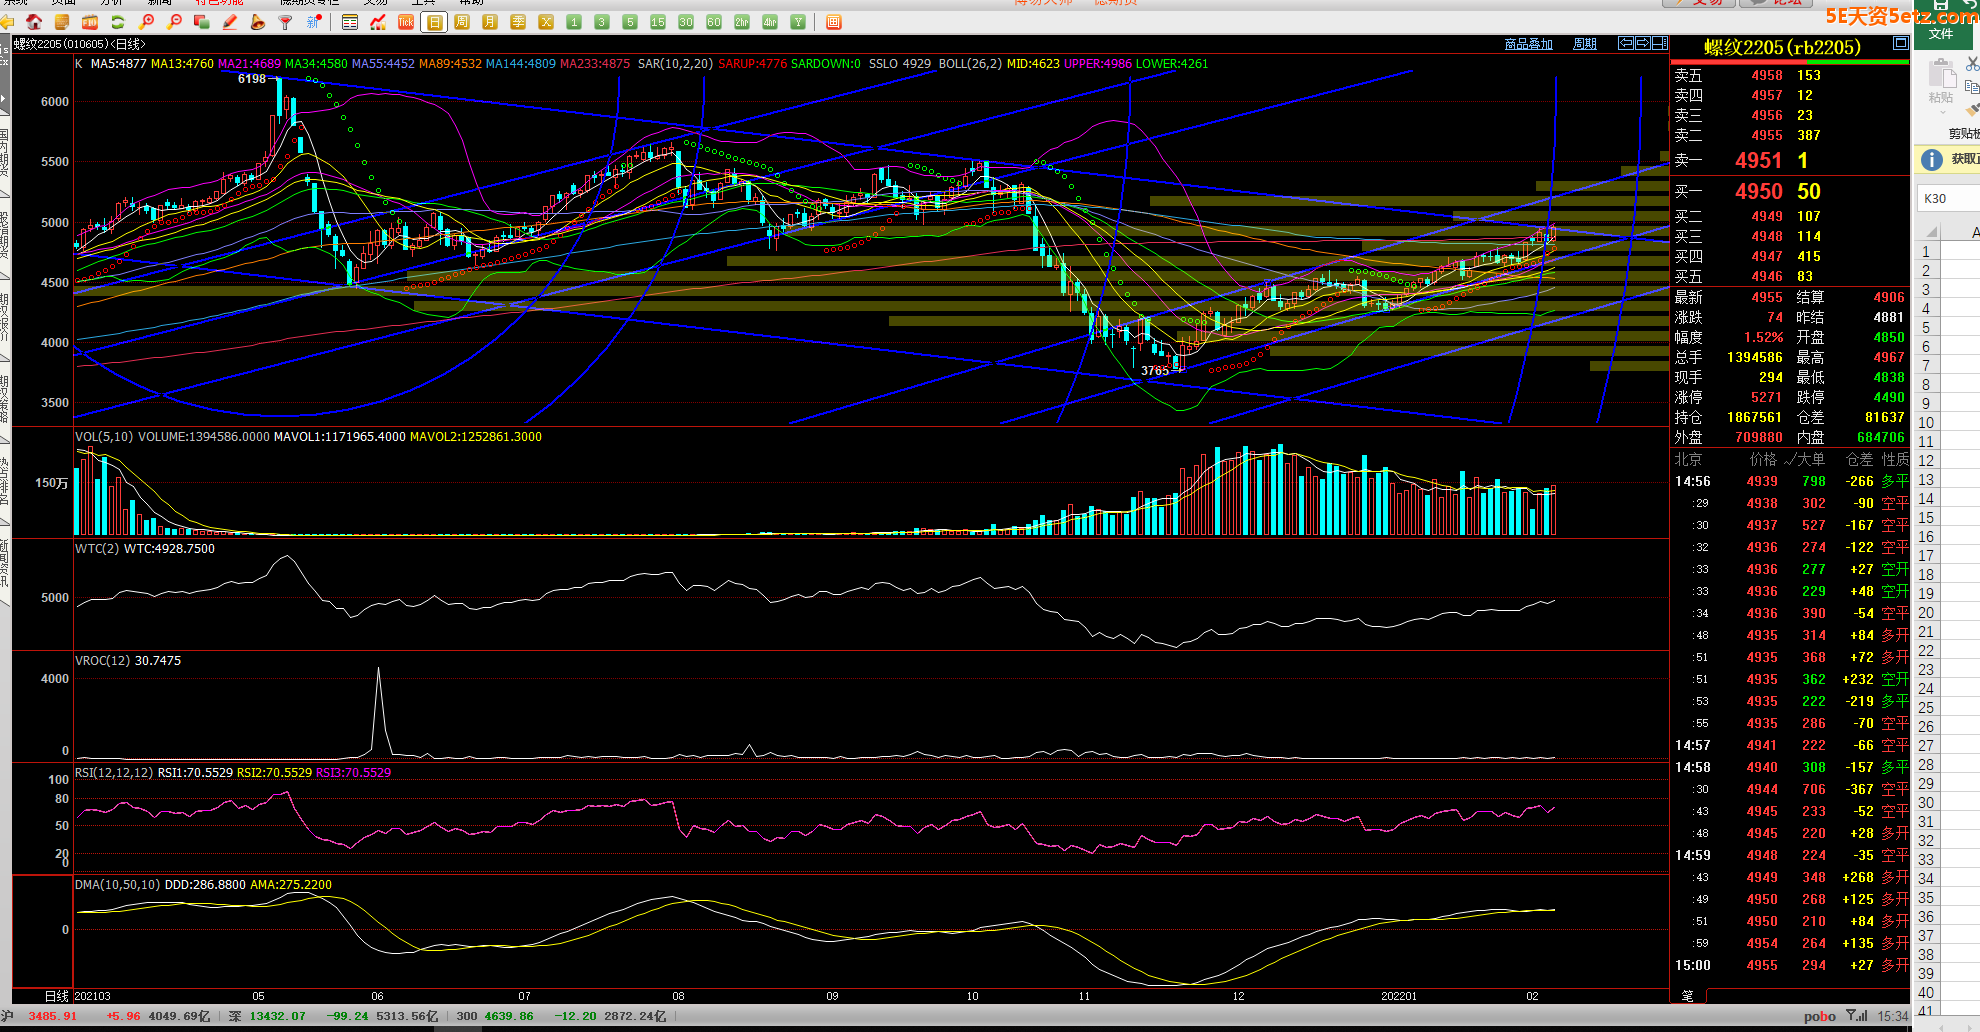This screenshot has height=1032, width=1980.
Task: Switch to weekly (周) period
Action: [462, 22]
